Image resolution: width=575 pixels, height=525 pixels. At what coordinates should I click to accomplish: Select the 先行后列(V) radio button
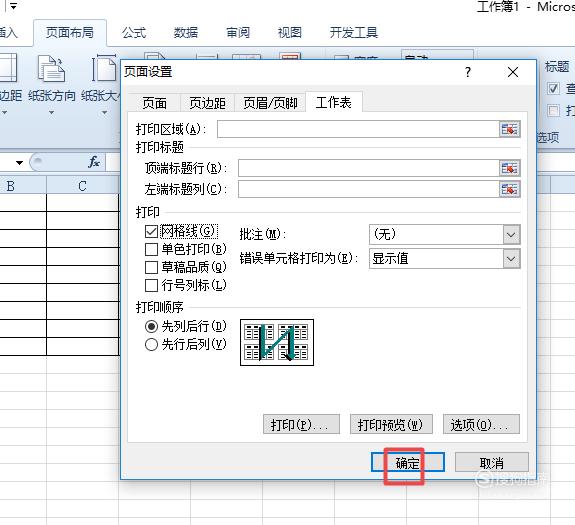pos(151,344)
